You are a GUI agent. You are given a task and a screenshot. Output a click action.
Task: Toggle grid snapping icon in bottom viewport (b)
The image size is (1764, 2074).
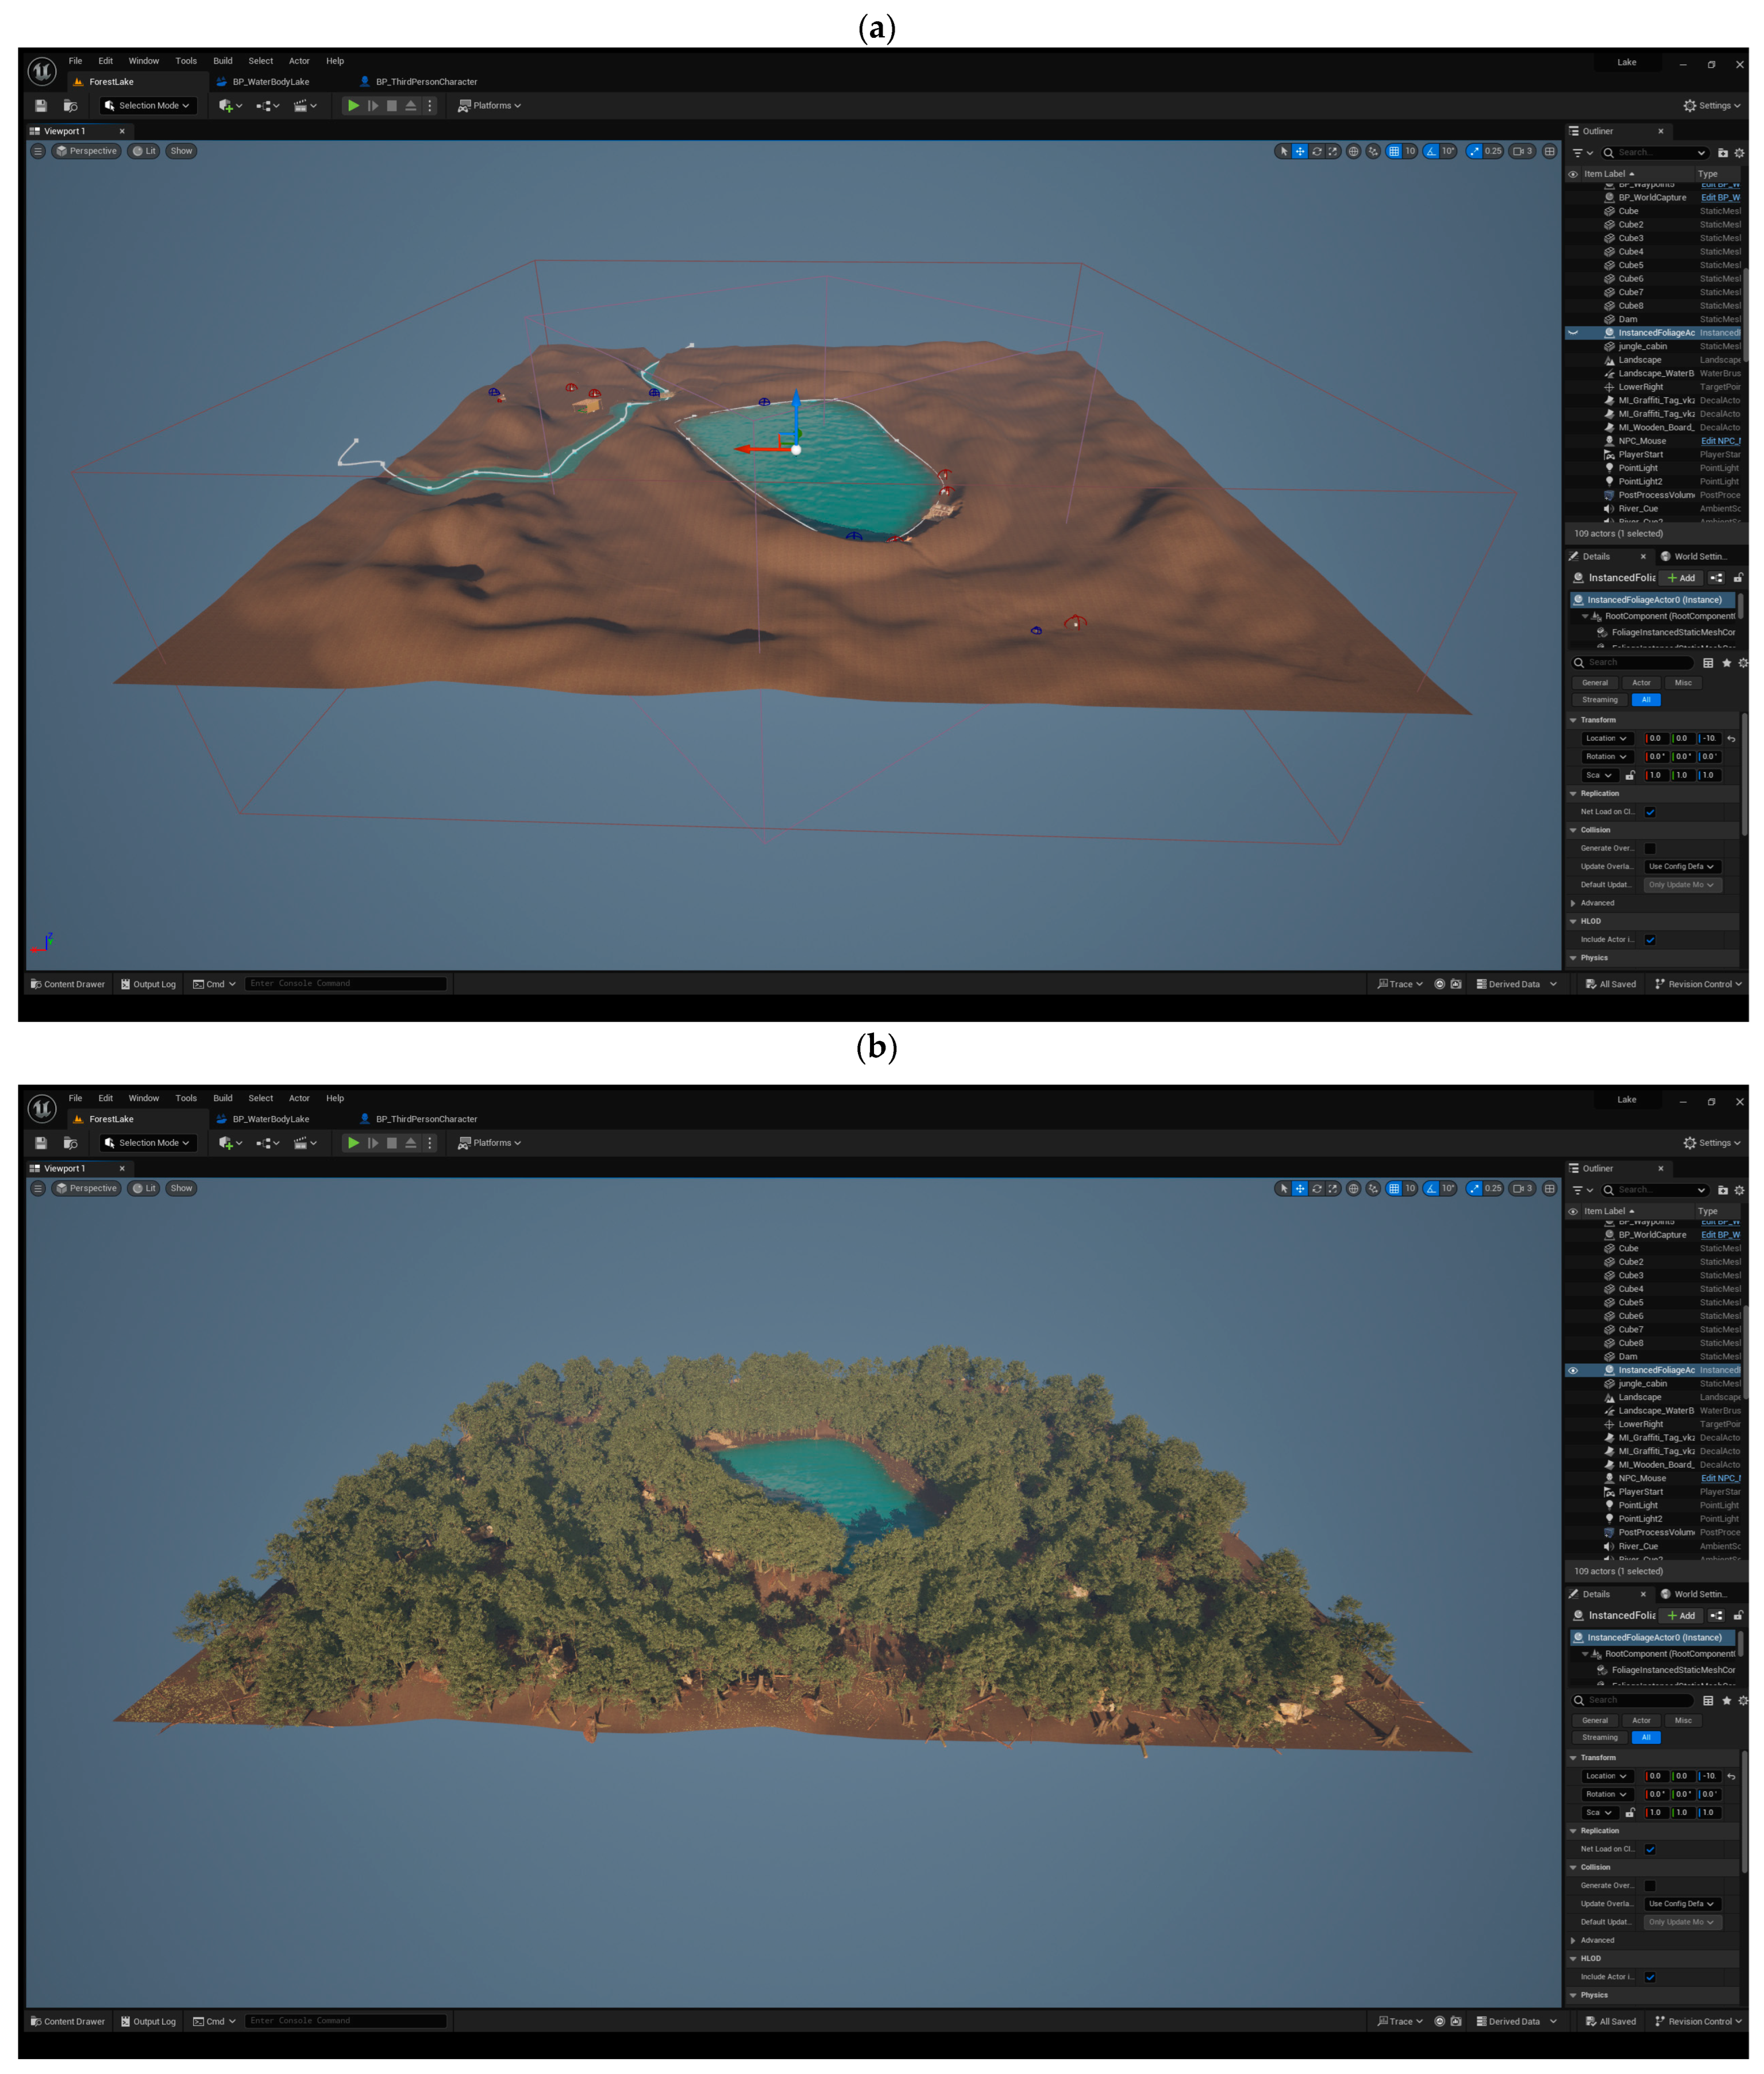(x=1393, y=1188)
